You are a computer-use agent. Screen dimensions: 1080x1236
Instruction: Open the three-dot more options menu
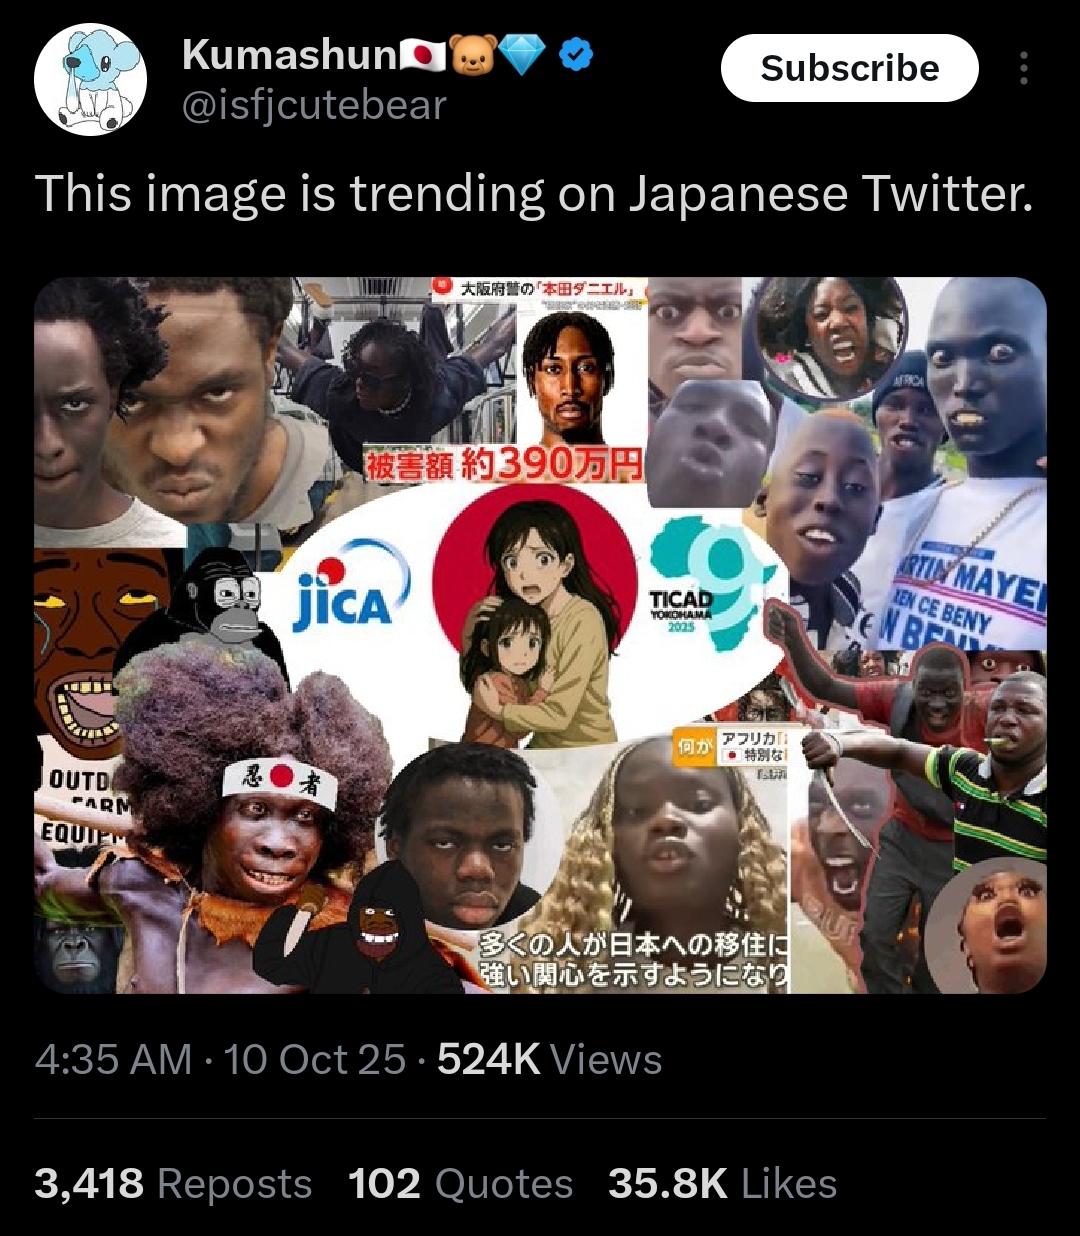1023,68
